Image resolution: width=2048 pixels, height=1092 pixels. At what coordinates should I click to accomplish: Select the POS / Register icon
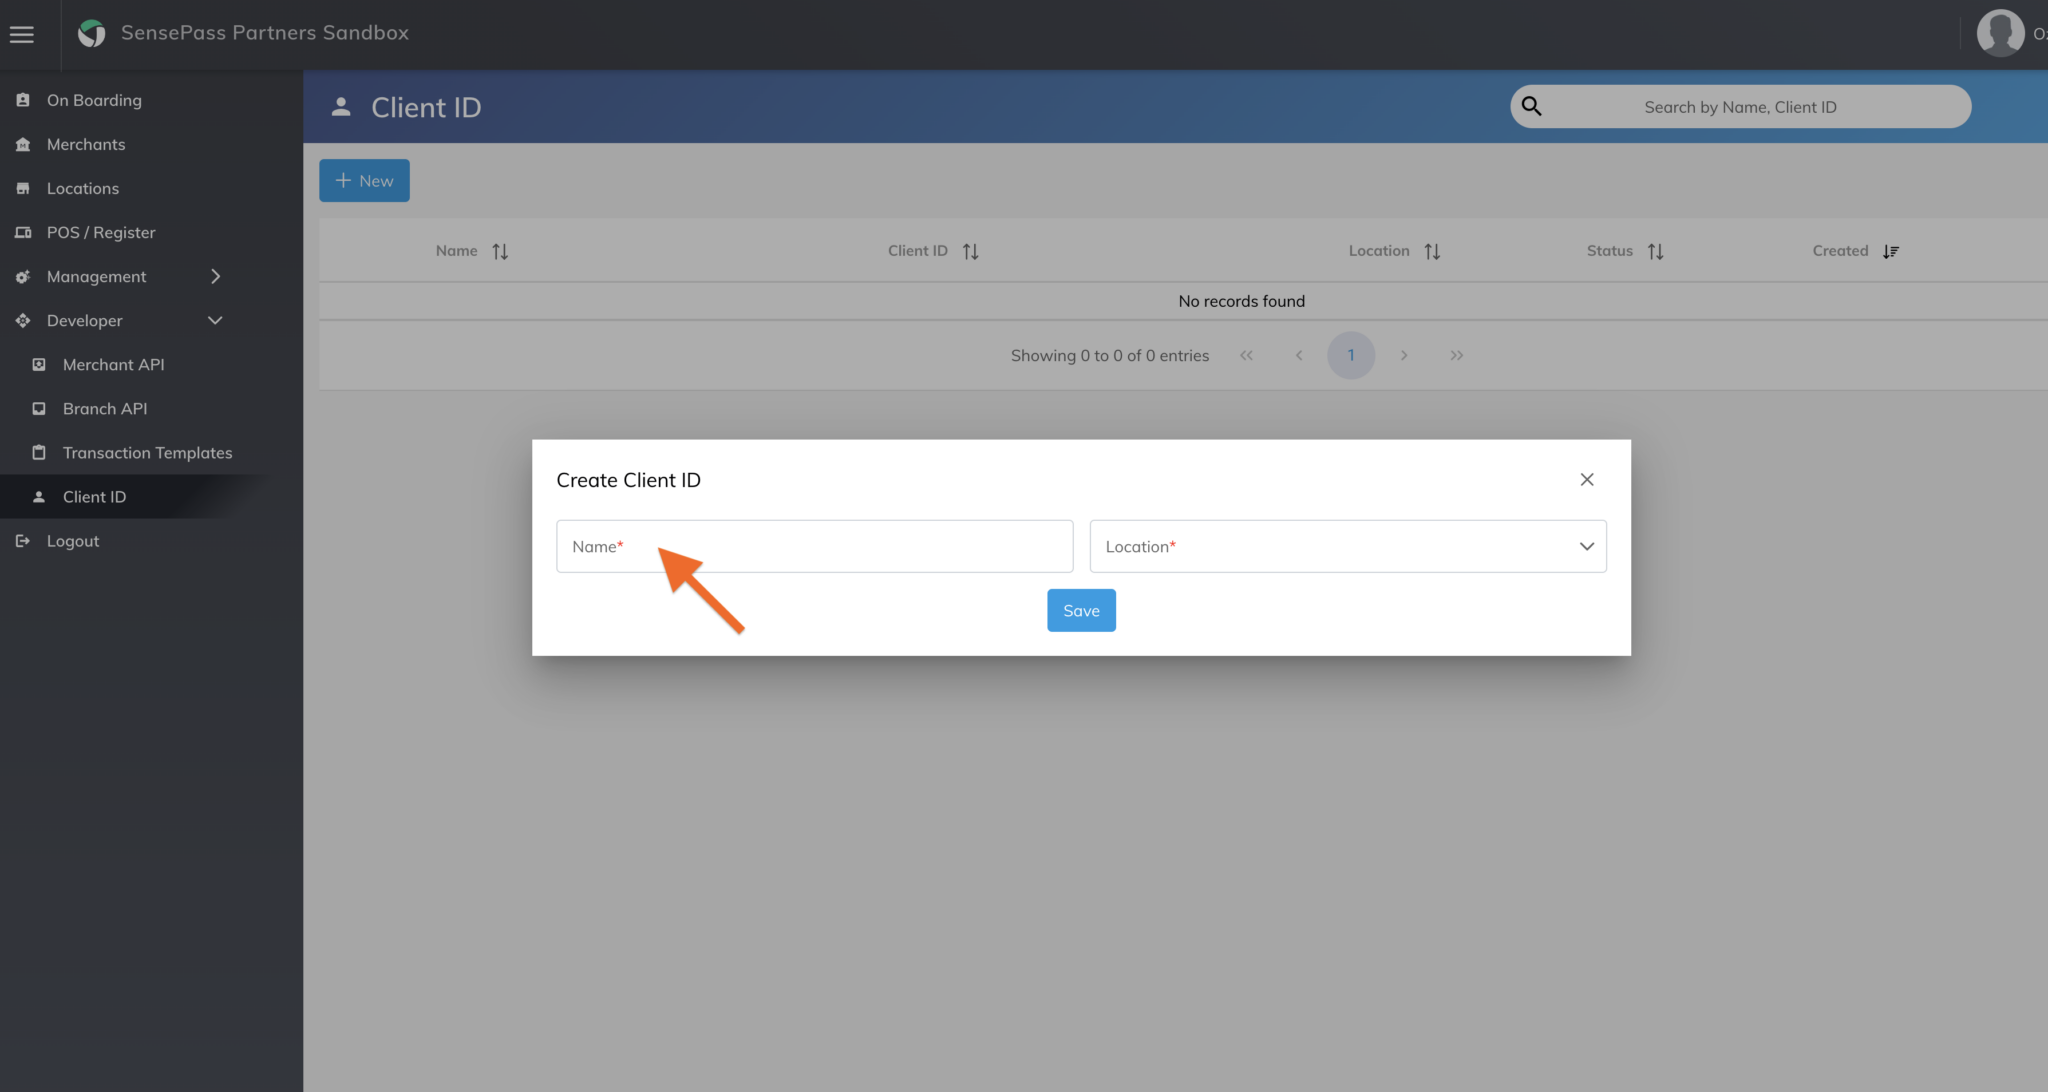pos(22,232)
